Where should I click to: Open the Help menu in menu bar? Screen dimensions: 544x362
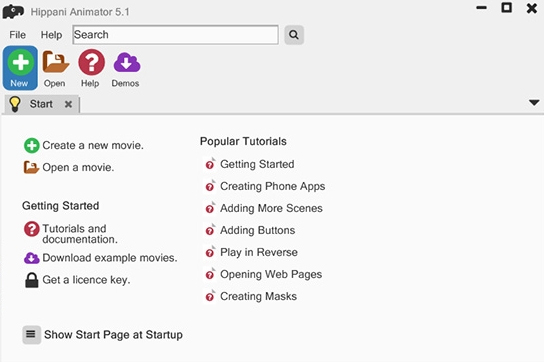click(x=51, y=35)
